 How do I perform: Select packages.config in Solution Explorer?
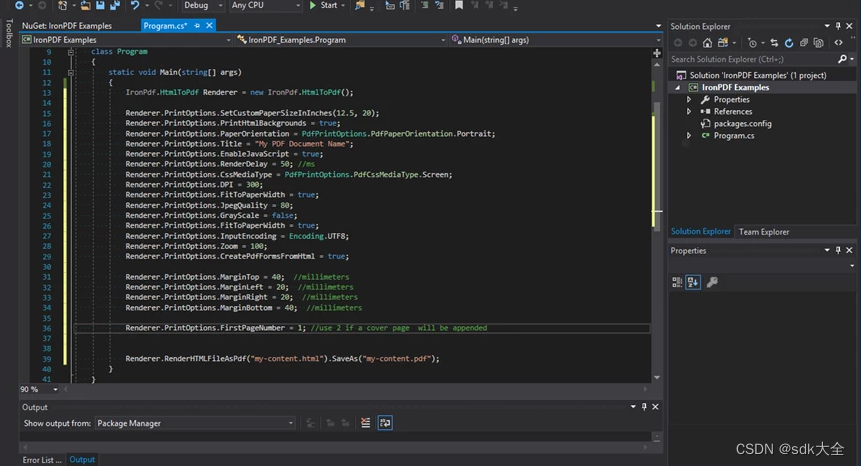click(742, 124)
